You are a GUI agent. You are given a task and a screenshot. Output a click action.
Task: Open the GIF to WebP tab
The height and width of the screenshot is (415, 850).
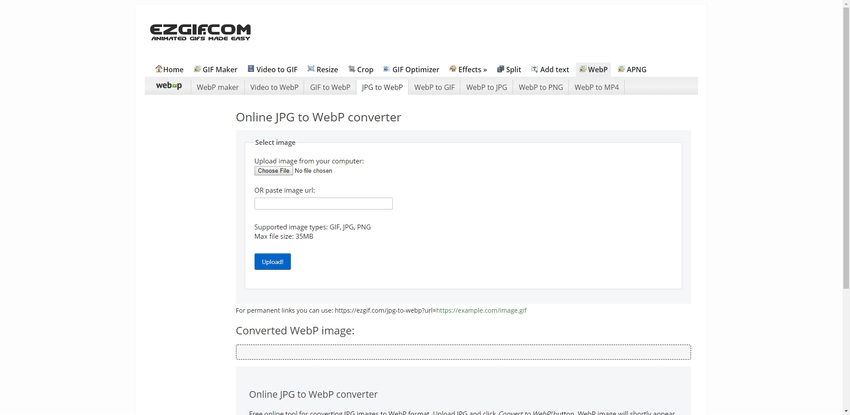[330, 87]
